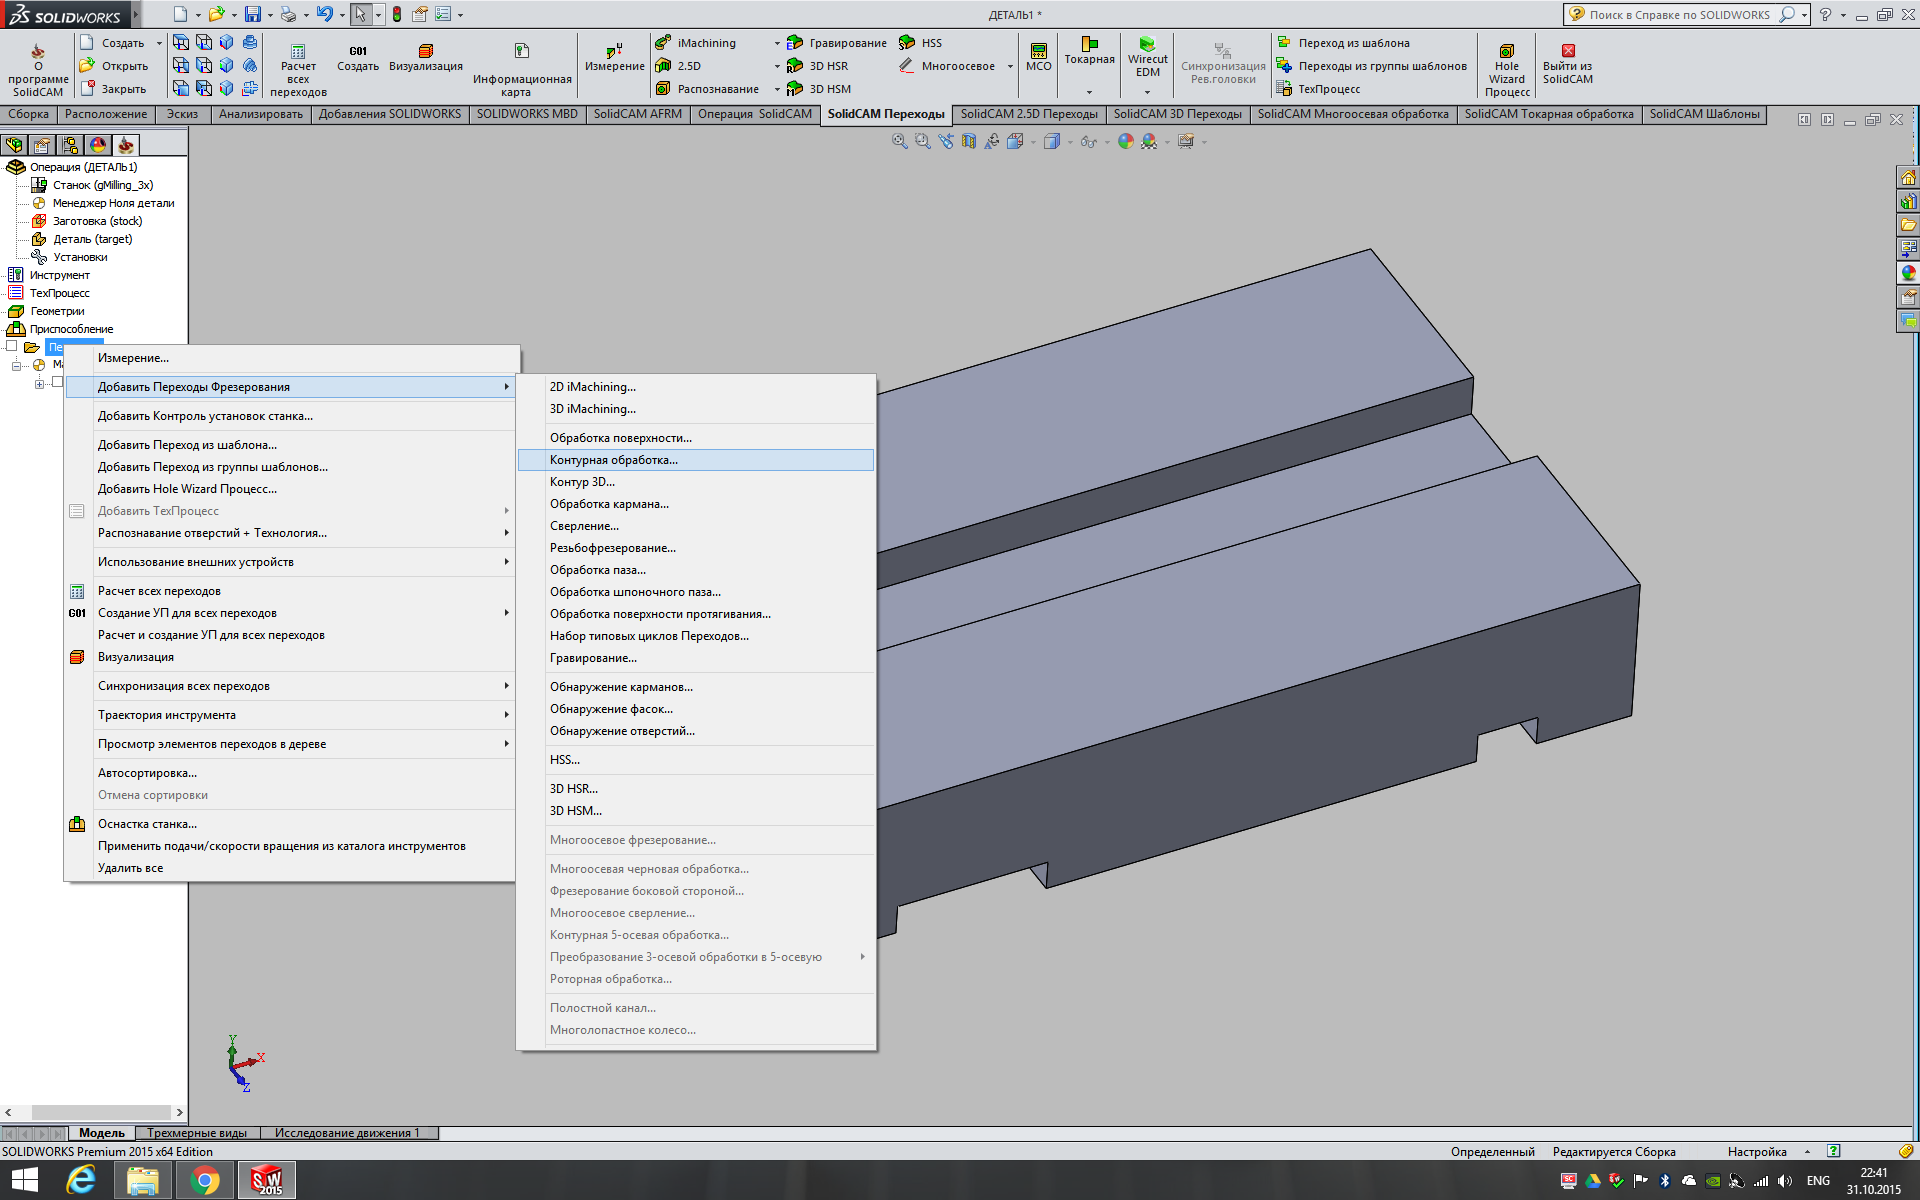Viewport: 1920px width, 1200px height.
Task: Select Станок (gMilling_3x) in the tree
Action: click(x=102, y=185)
